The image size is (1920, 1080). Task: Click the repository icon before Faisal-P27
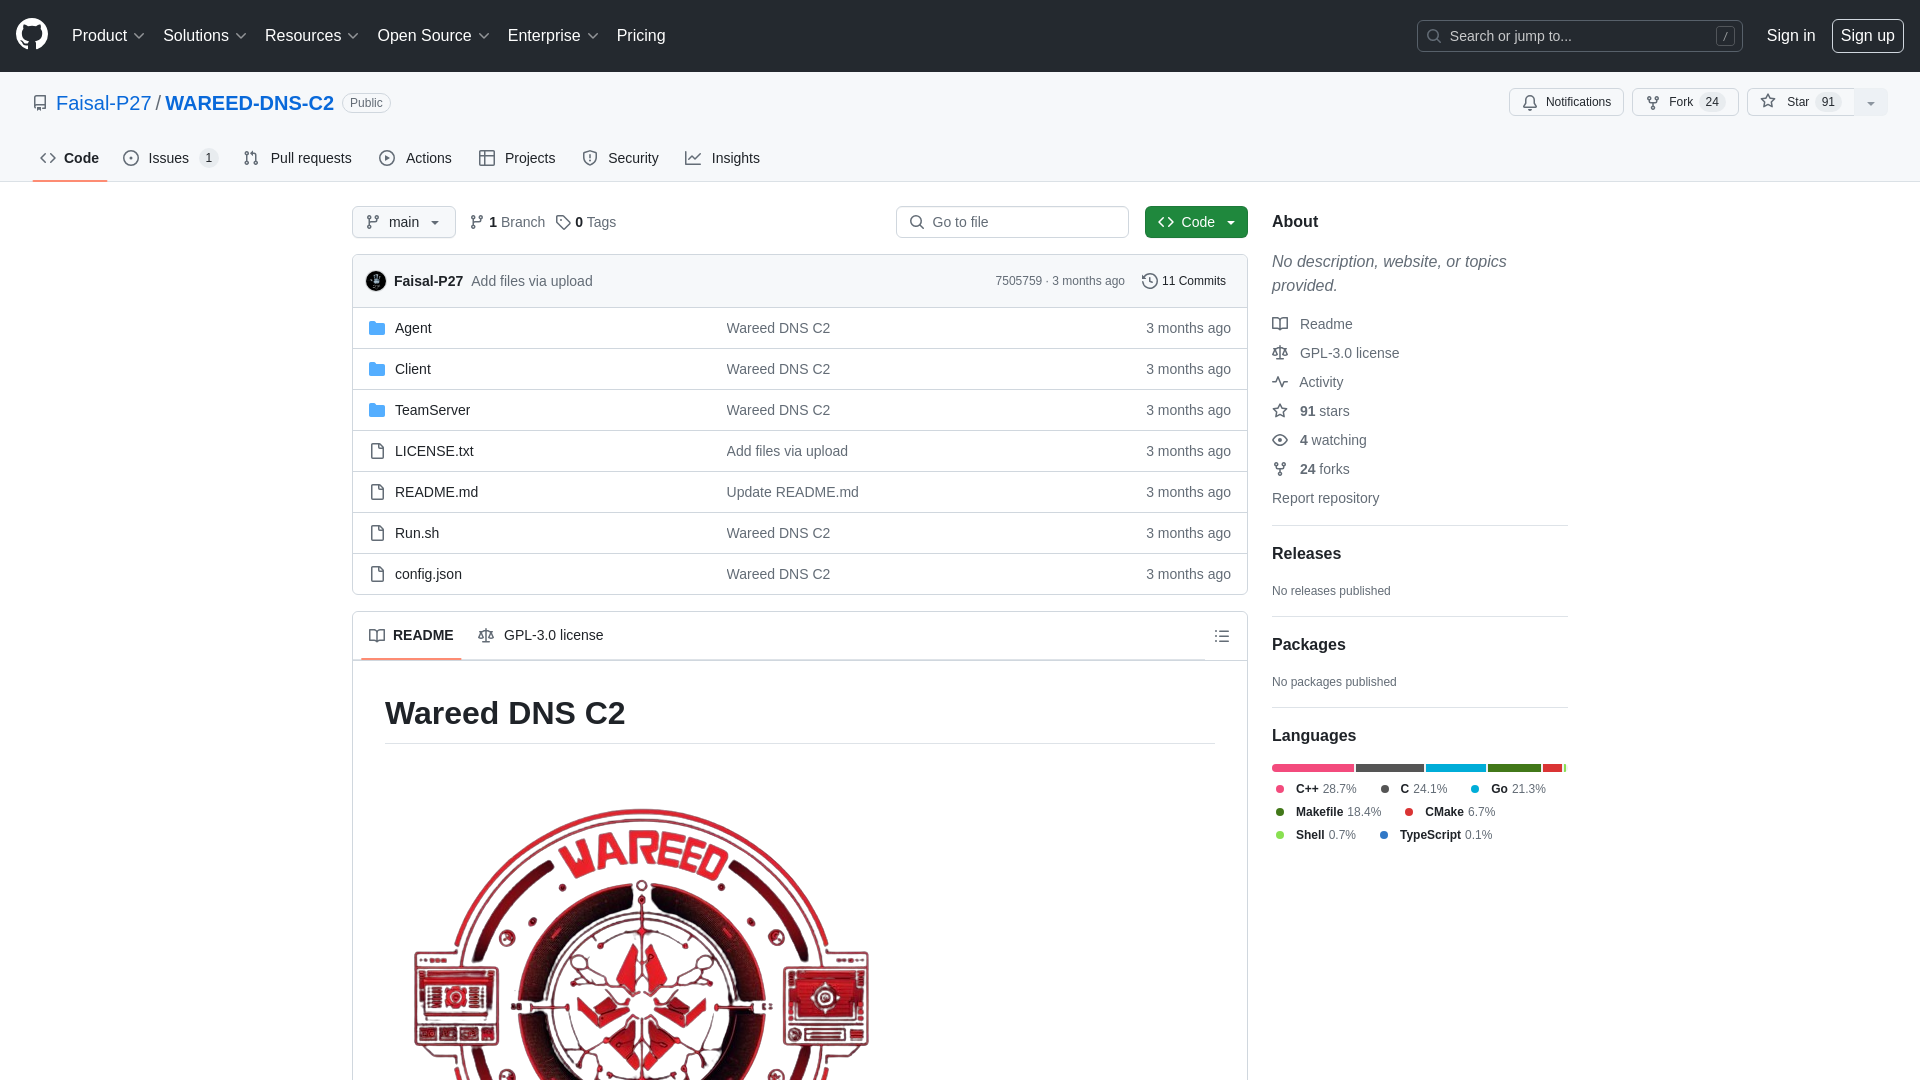point(40,103)
